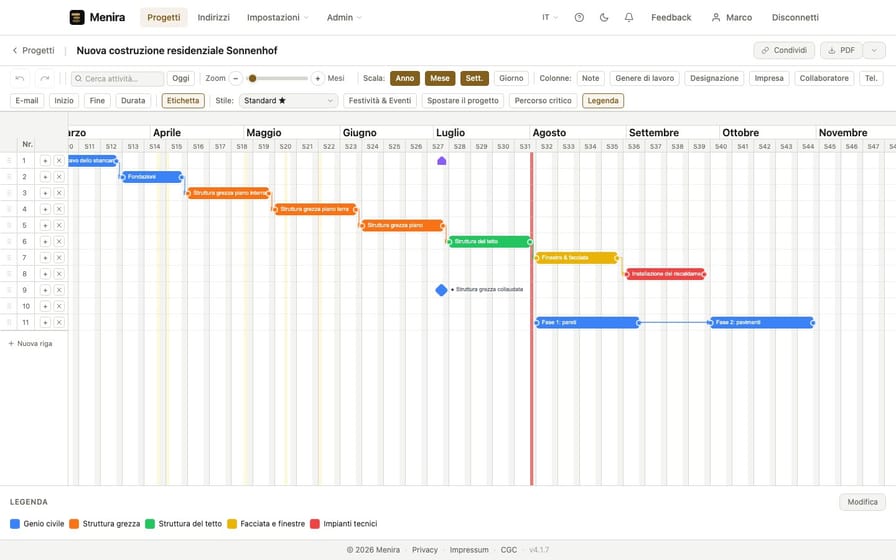
Task: Click the Menira logo icon
Action: click(x=77, y=17)
